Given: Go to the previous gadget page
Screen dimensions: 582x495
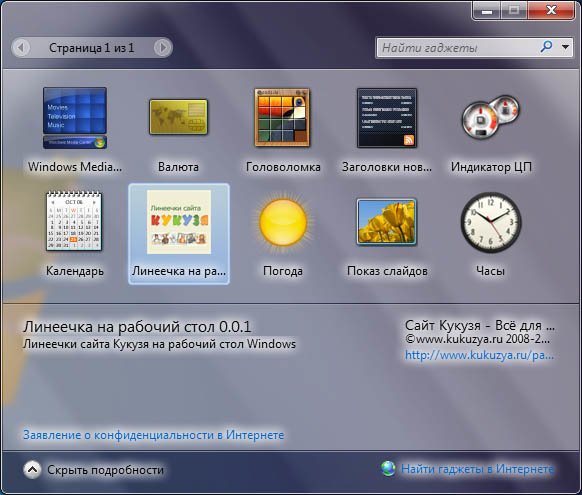Looking at the screenshot, I should (22, 47).
